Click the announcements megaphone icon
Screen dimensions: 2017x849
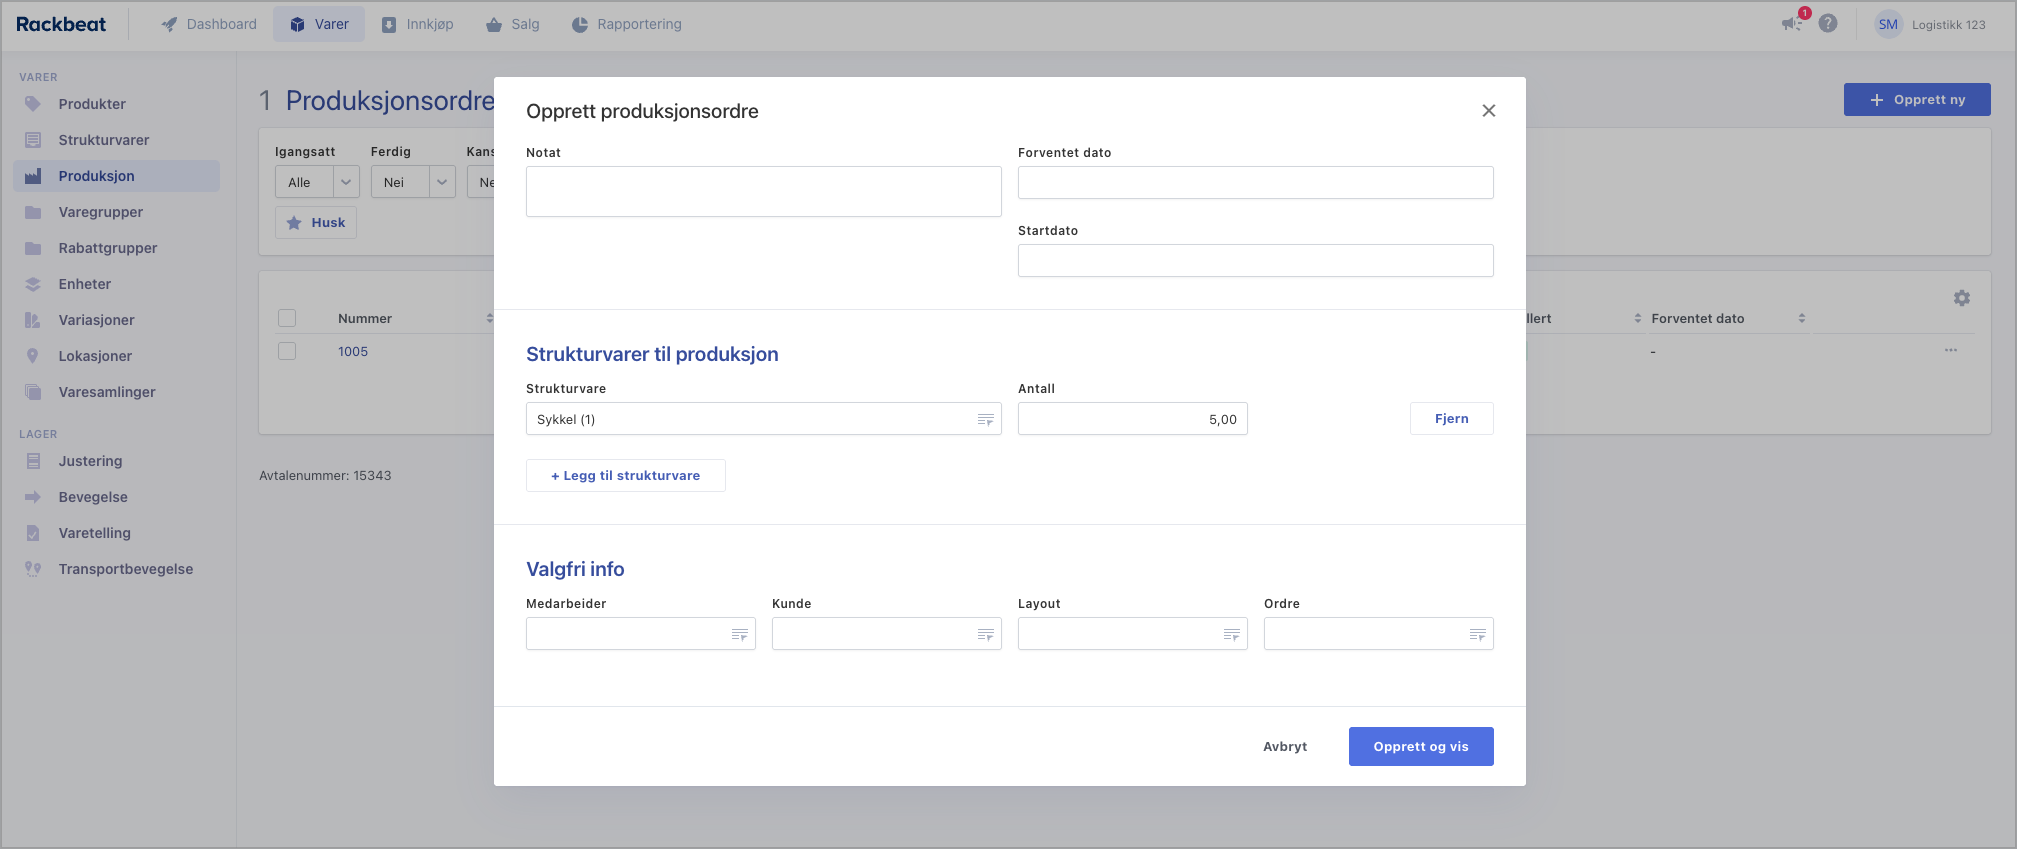1790,24
